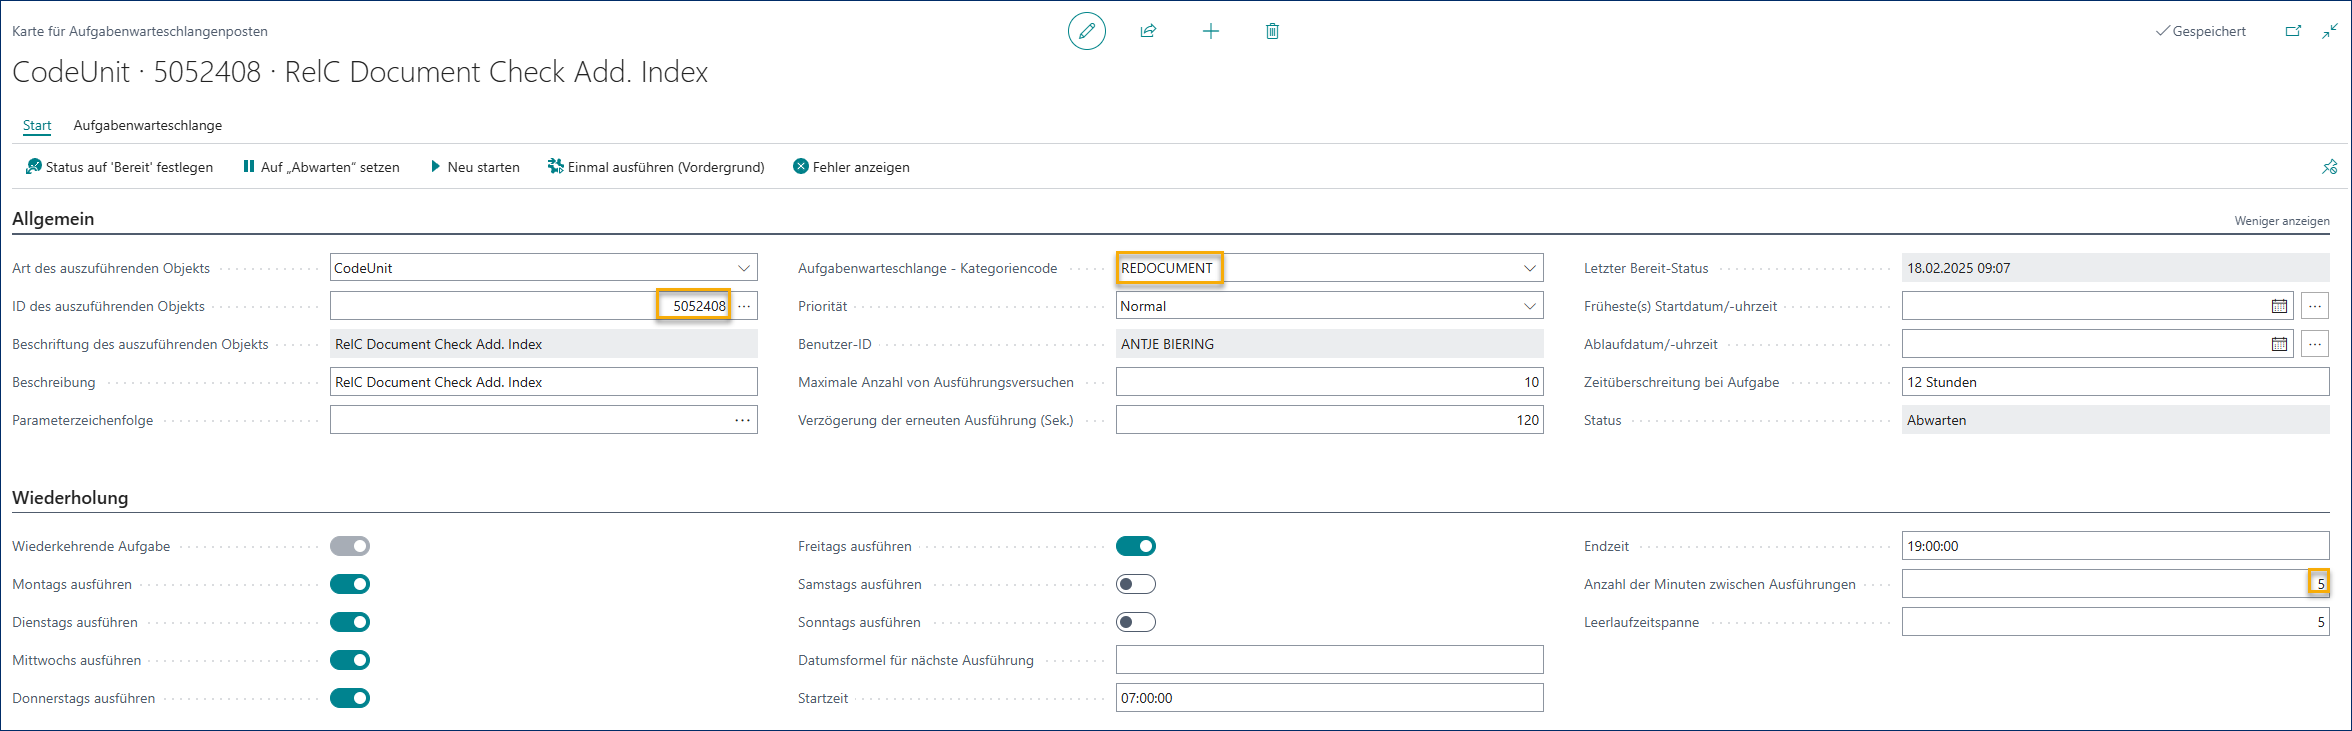Image resolution: width=2352 pixels, height=731 pixels.
Task: Open calendar for Früheste(s) Startdatum/-uhrzeit
Action: click(2279, 306)
